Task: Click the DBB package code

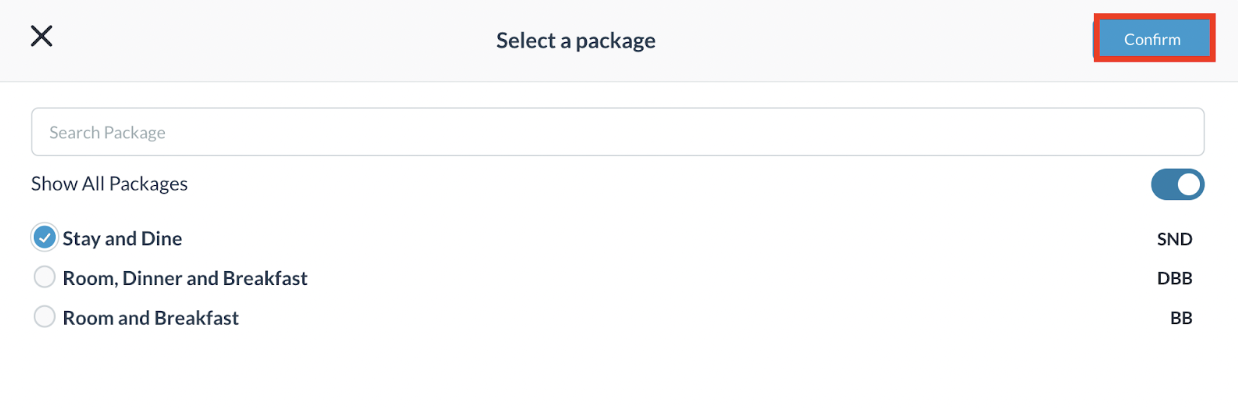Action: pos(1175,278)
